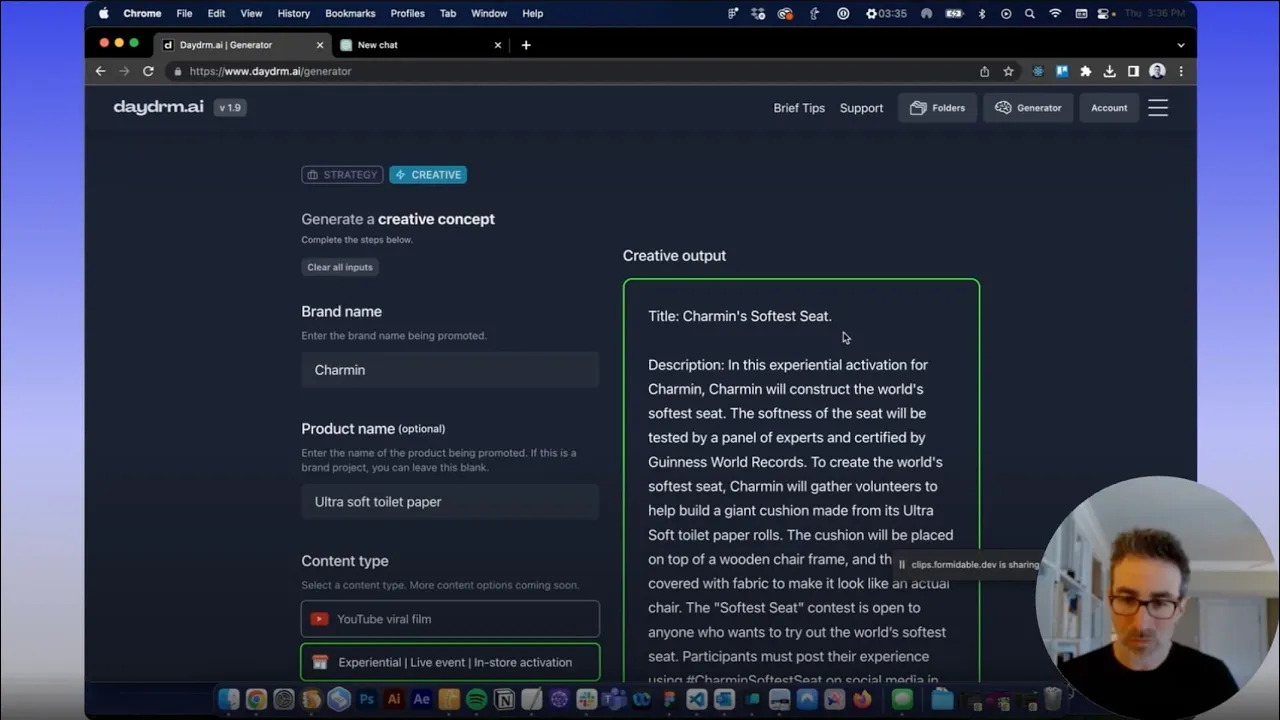Image resolution: width=1280 pixels, height=720 pixels.
Task: Open the History menu
Action: click(293, 14)
